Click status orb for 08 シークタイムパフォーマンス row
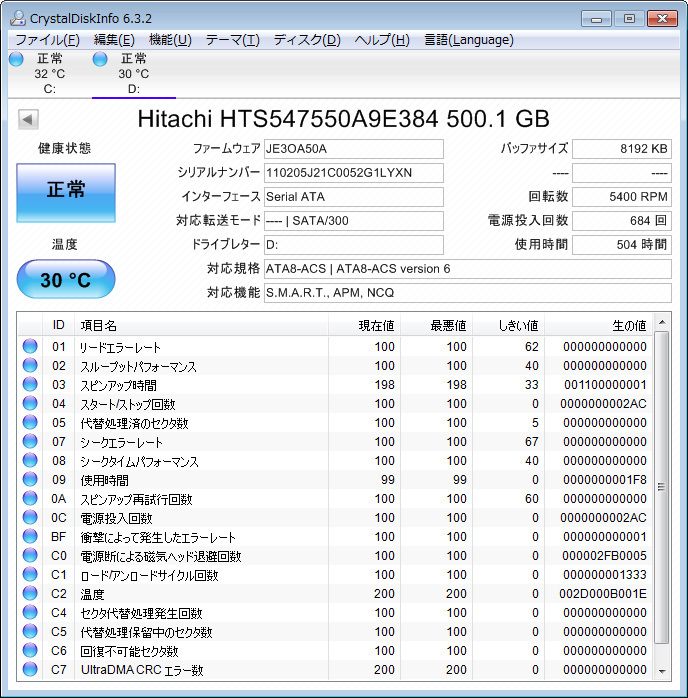Image resolution: width=688 pixels, height=698 pixels. point(30,460)
